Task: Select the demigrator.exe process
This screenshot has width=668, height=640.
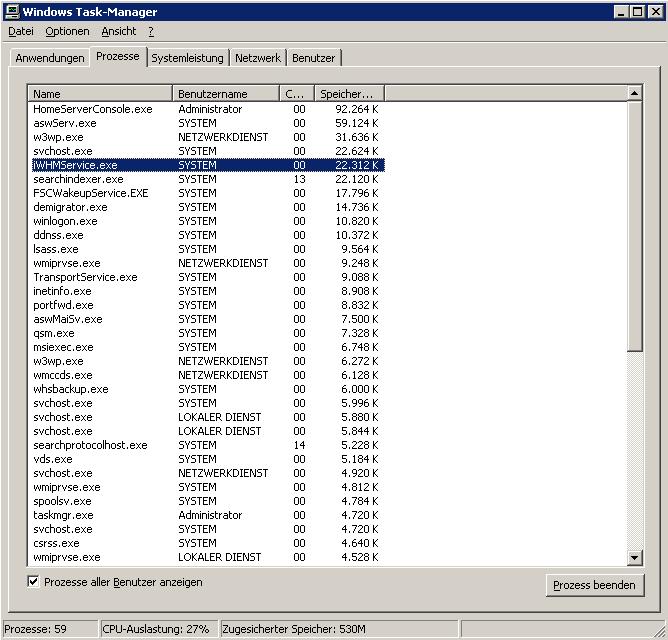Action: tap(208, 207)
